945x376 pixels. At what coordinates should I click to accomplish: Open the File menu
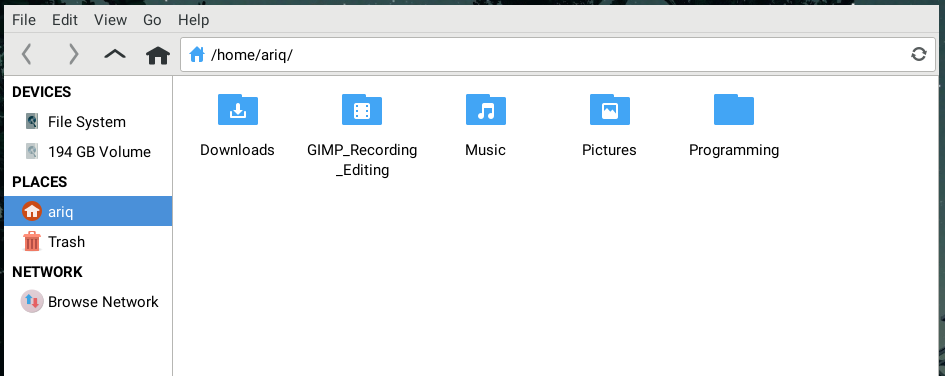coord(24,20)
